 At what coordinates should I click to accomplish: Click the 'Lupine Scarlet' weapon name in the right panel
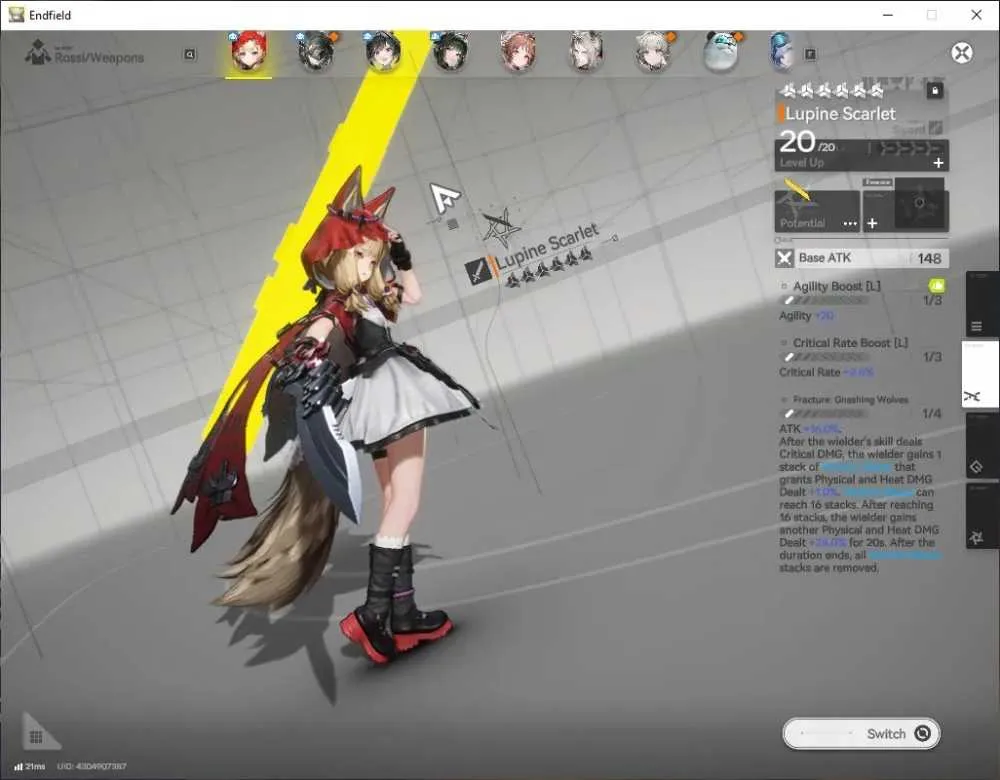click(841, 114)
